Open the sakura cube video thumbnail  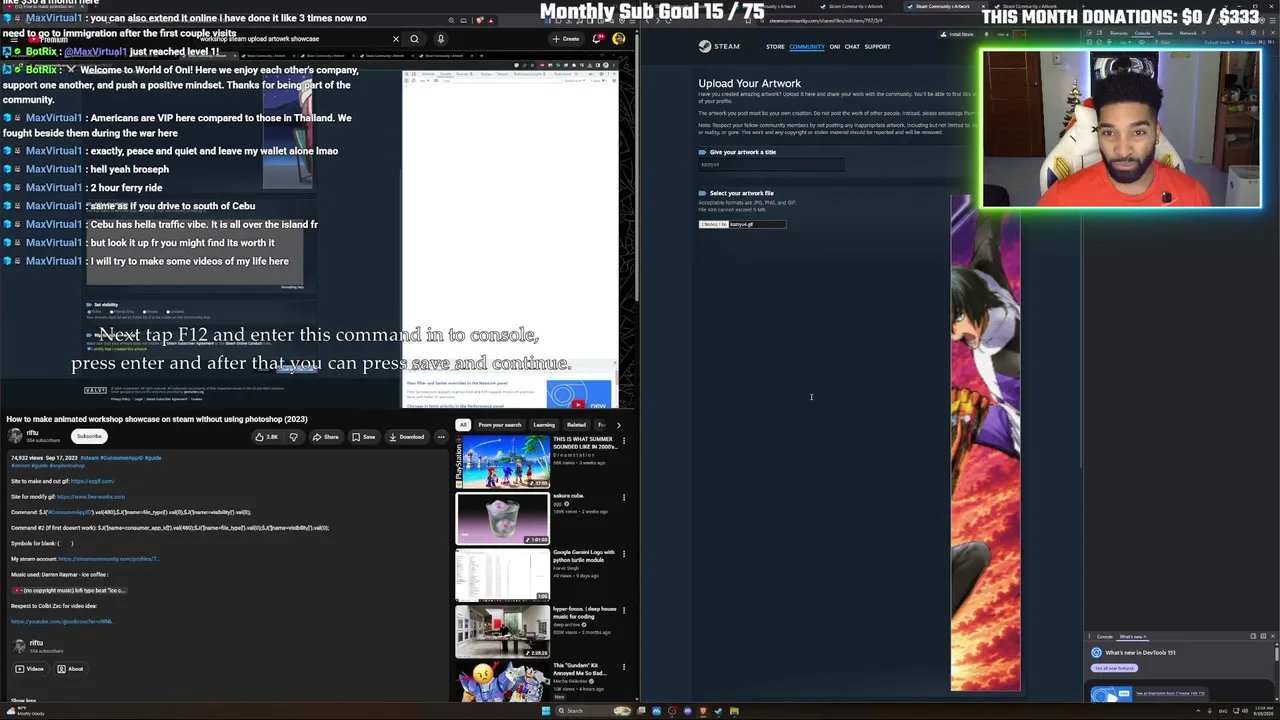(x=502, y=518)
